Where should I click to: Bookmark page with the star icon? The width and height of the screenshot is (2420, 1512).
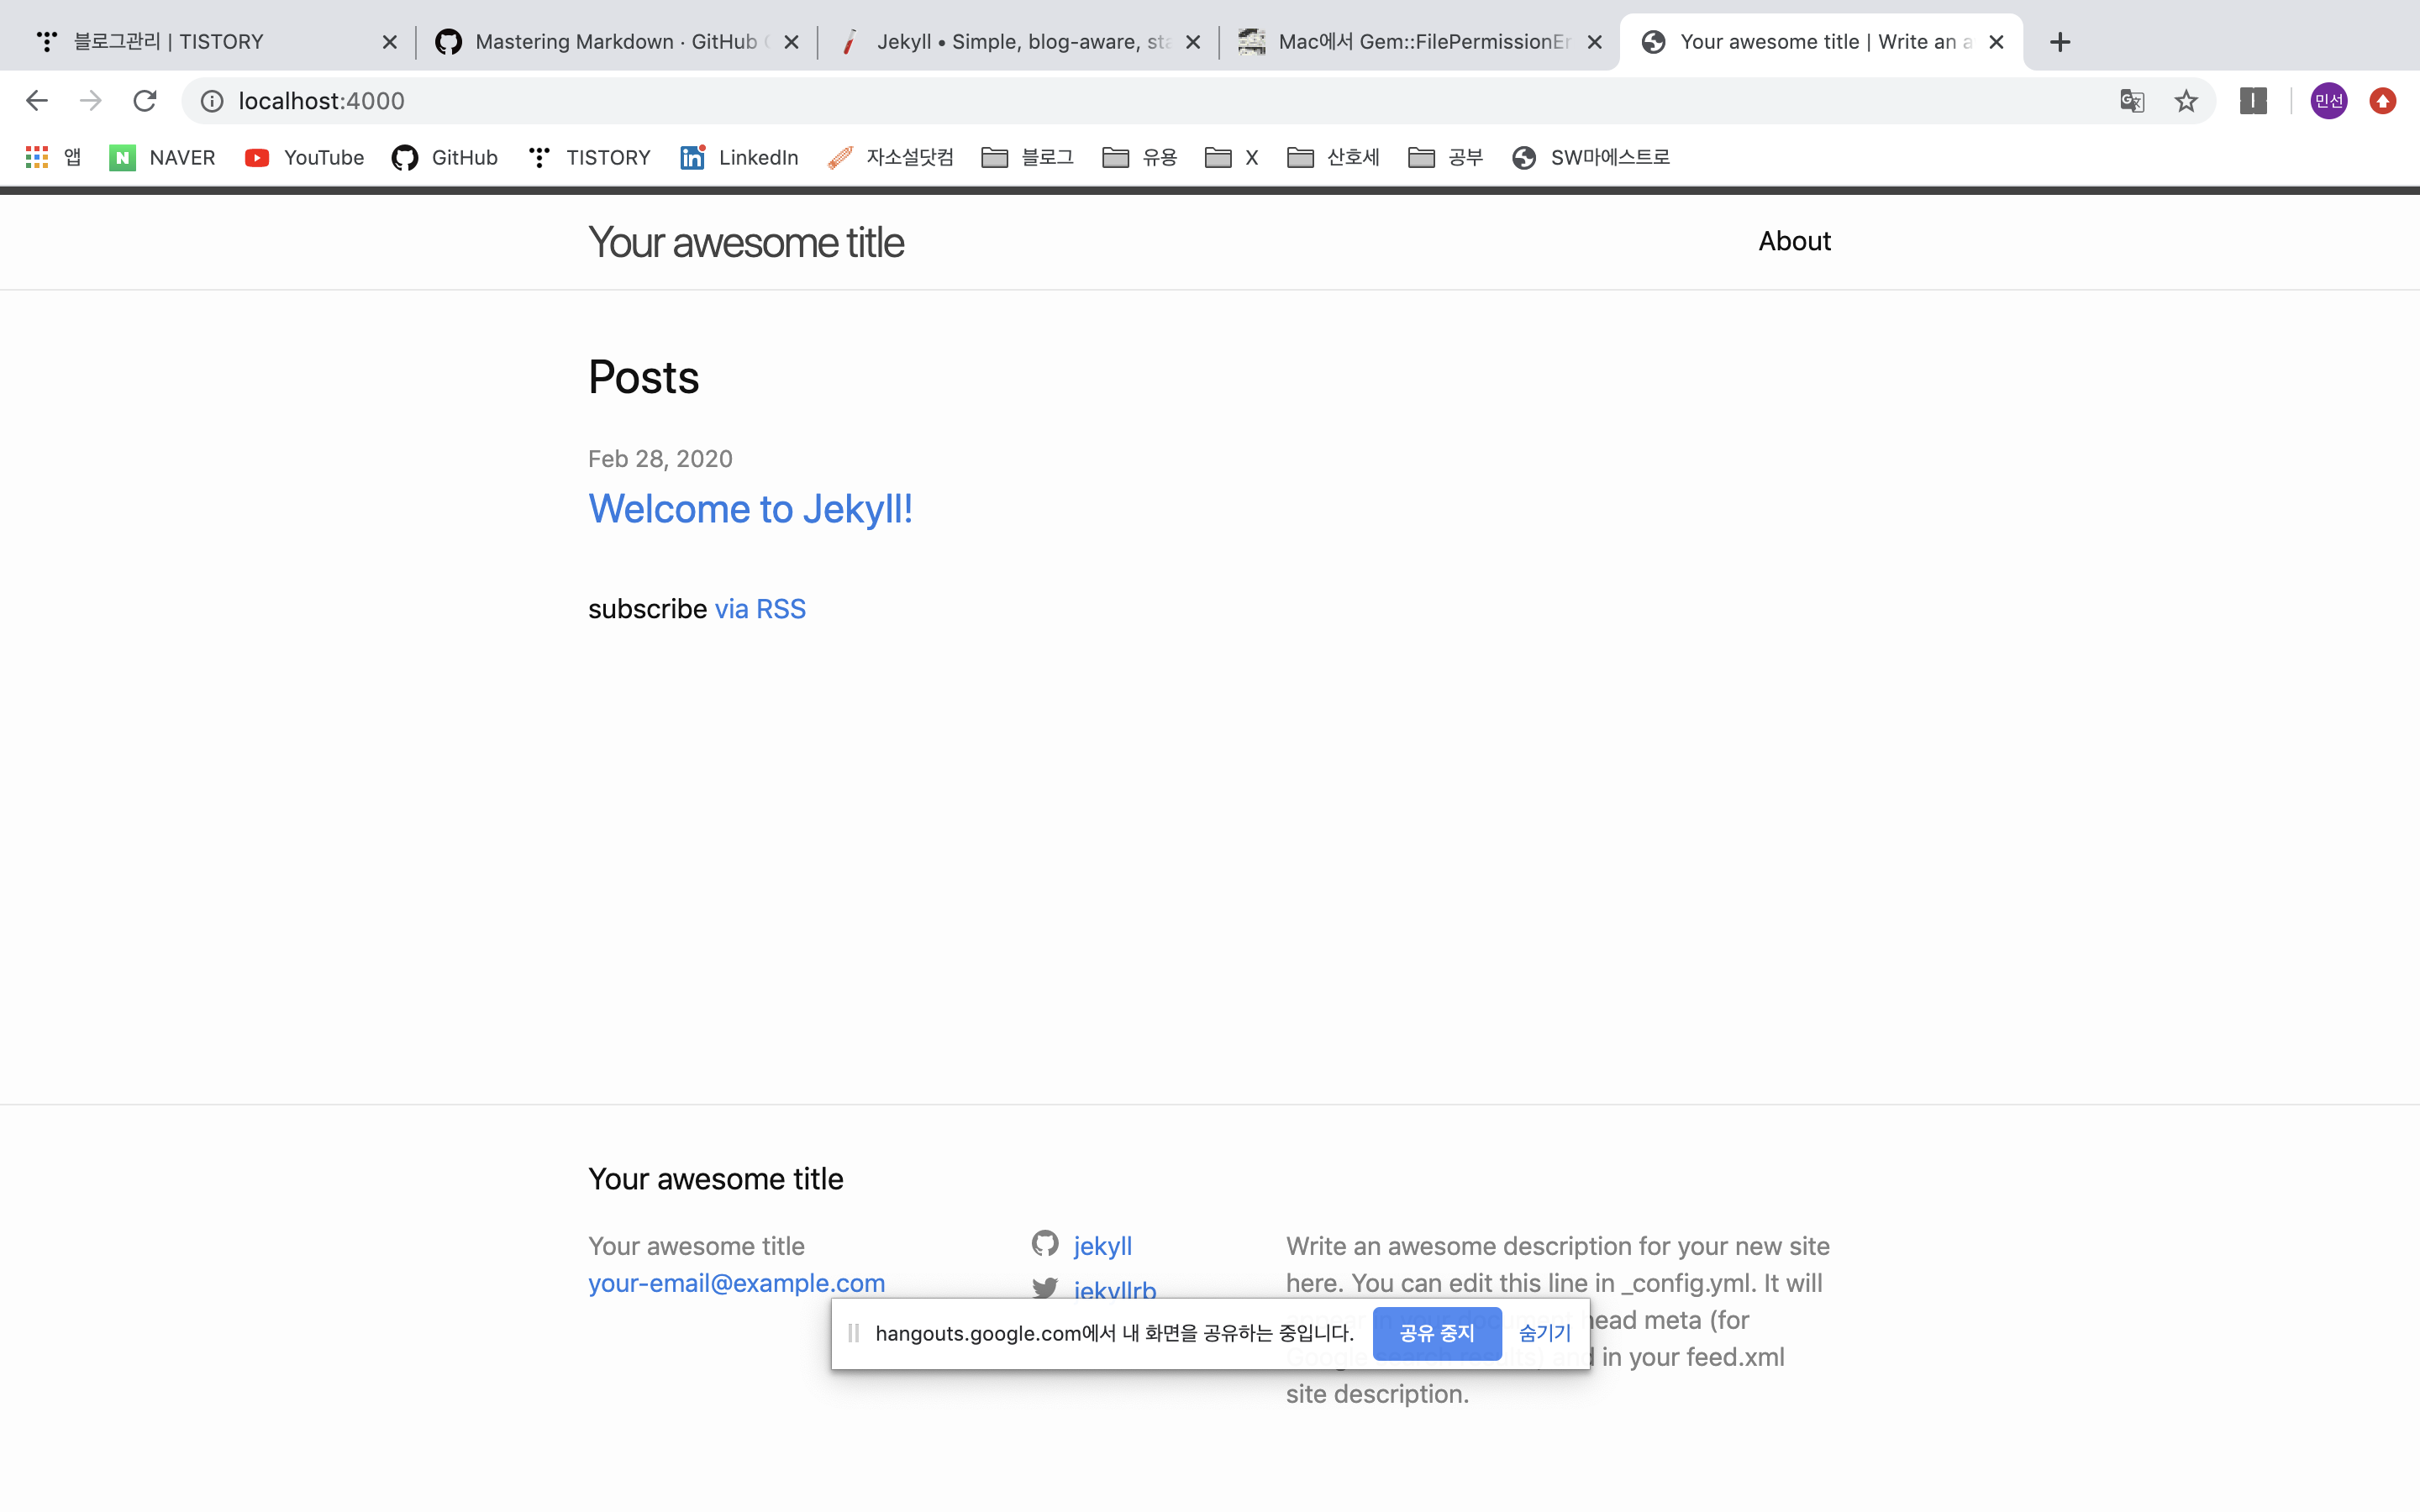(x=2186, y=101)
